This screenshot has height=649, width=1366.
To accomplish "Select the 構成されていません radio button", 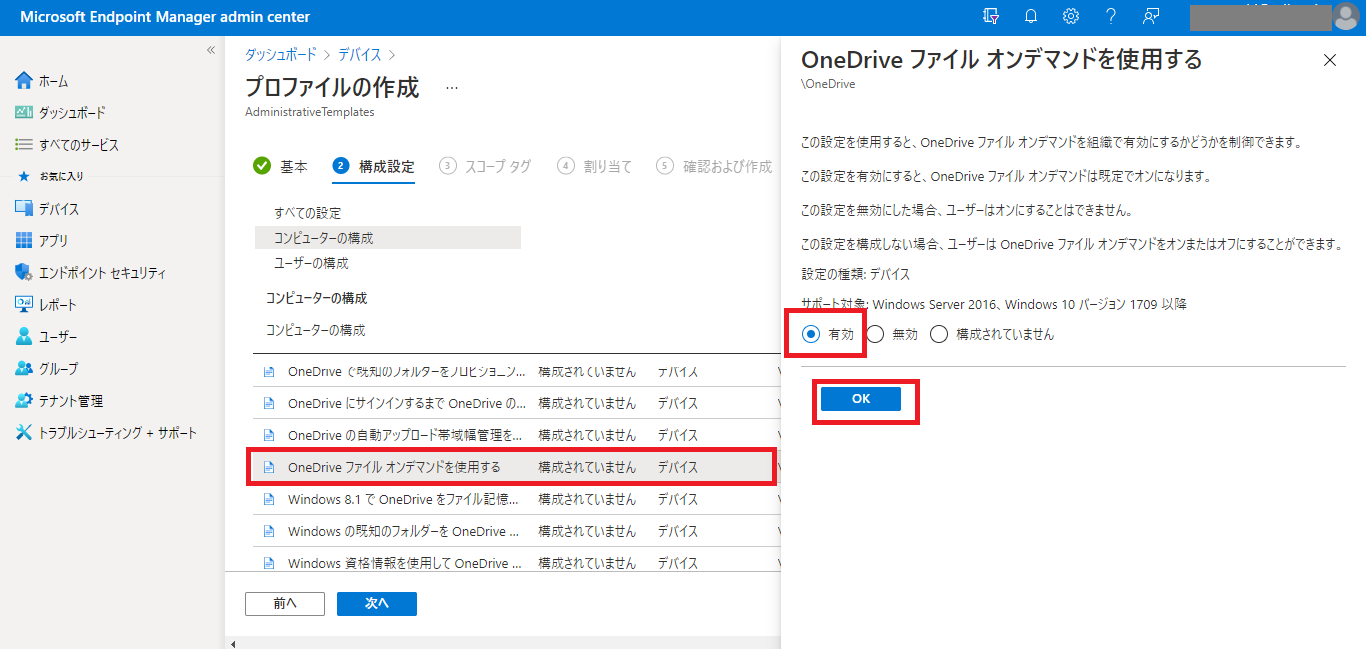I will click(939, 335).
